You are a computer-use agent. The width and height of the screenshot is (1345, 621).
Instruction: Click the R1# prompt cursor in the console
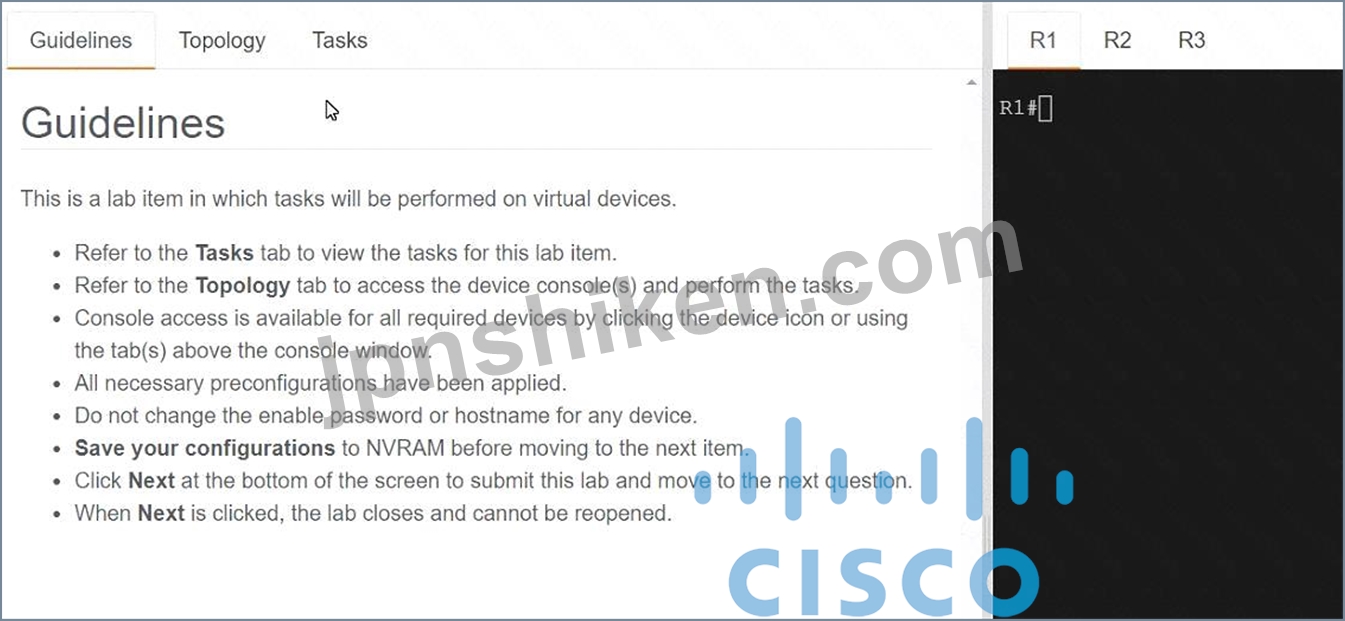tap(1045, 108)
